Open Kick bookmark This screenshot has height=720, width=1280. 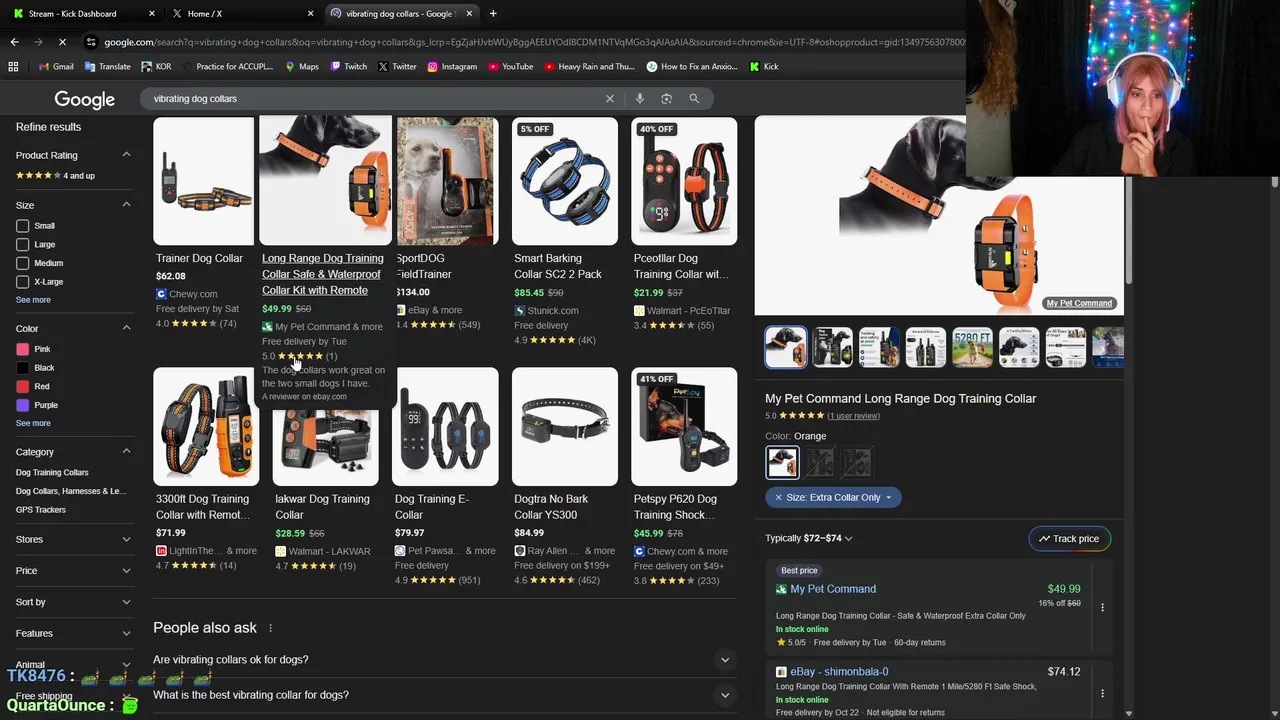pyautogui.click(x=763, y=66)
